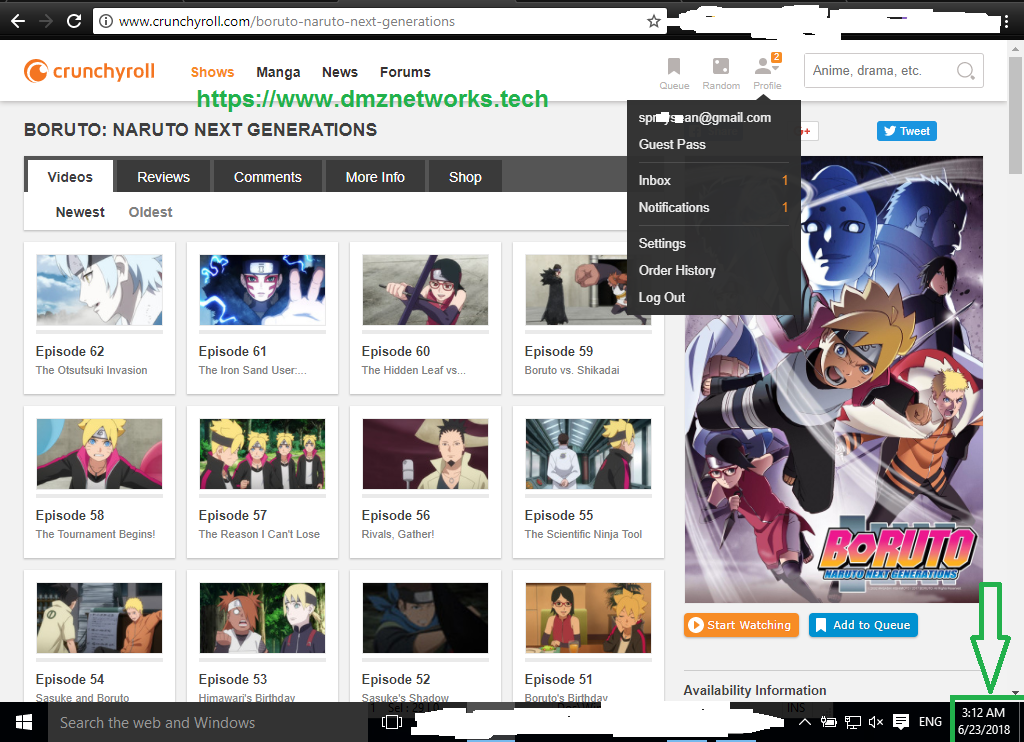Click the page vertical scrollbar thumb
Screen dimensions: 1024x742
click(1015, 115)
